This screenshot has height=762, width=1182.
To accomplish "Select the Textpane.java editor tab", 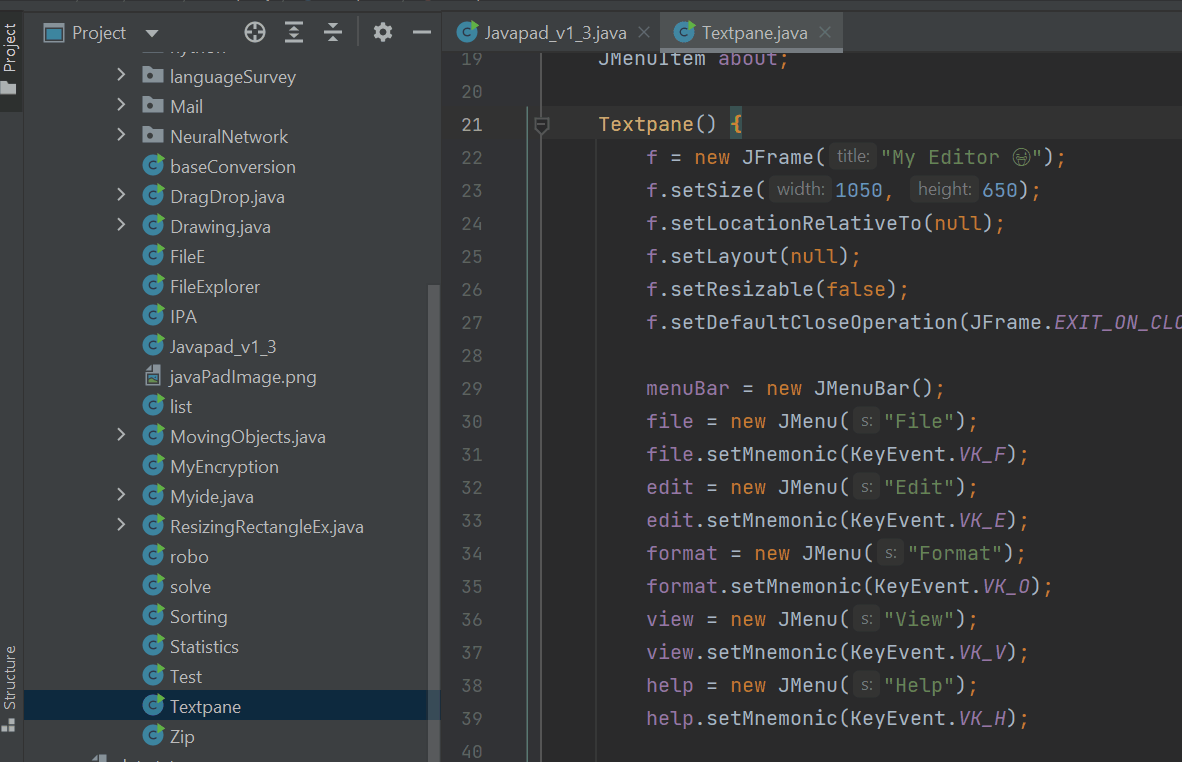I will (755, 33).
